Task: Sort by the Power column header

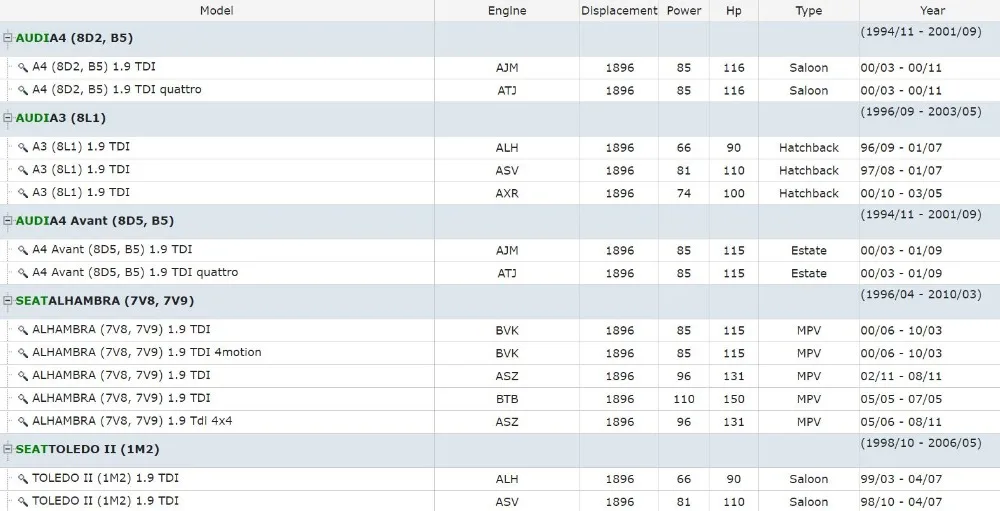Action: pos(684,11)
